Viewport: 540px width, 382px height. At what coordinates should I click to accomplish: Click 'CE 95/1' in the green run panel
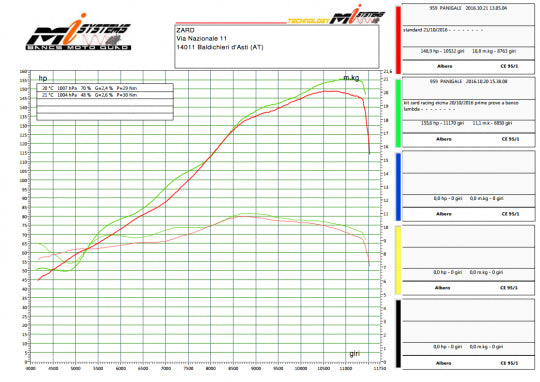[x=510, y=139]
